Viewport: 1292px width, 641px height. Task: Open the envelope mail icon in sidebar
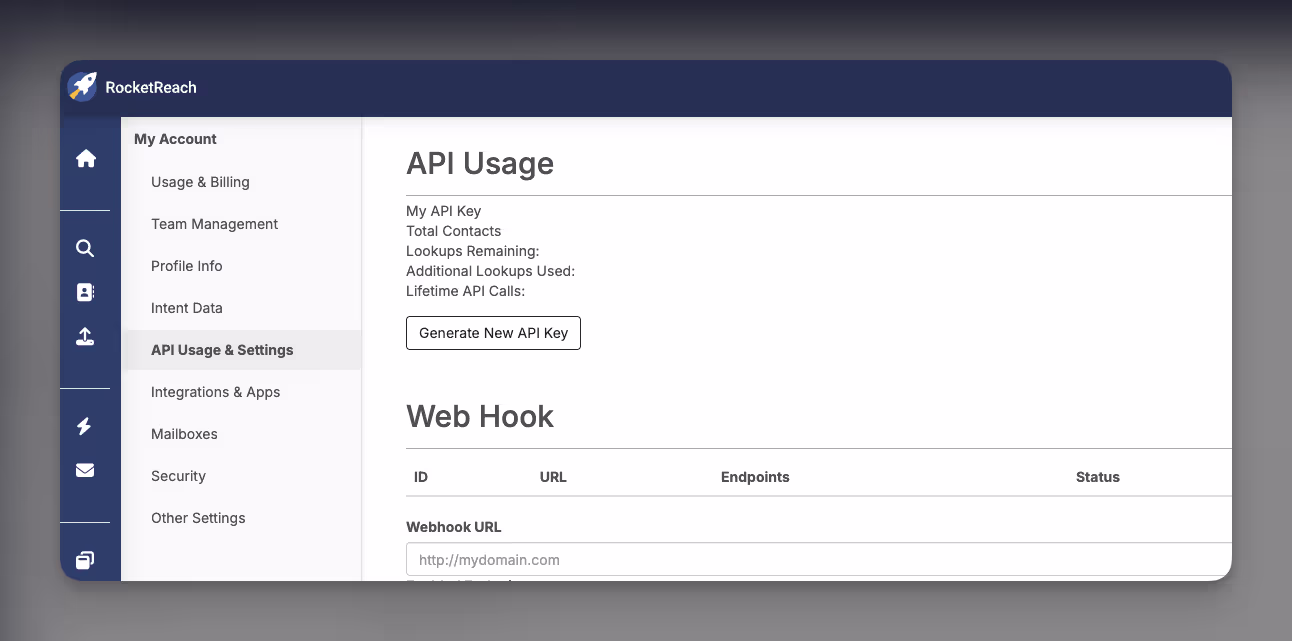pyautogui.click(x=85, y=470)
